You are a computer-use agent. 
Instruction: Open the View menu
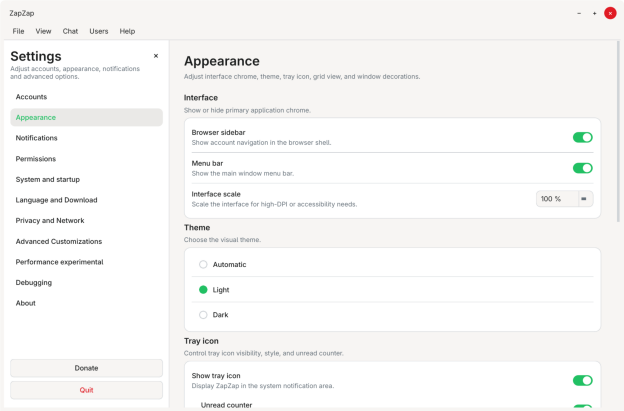(43, 31)
